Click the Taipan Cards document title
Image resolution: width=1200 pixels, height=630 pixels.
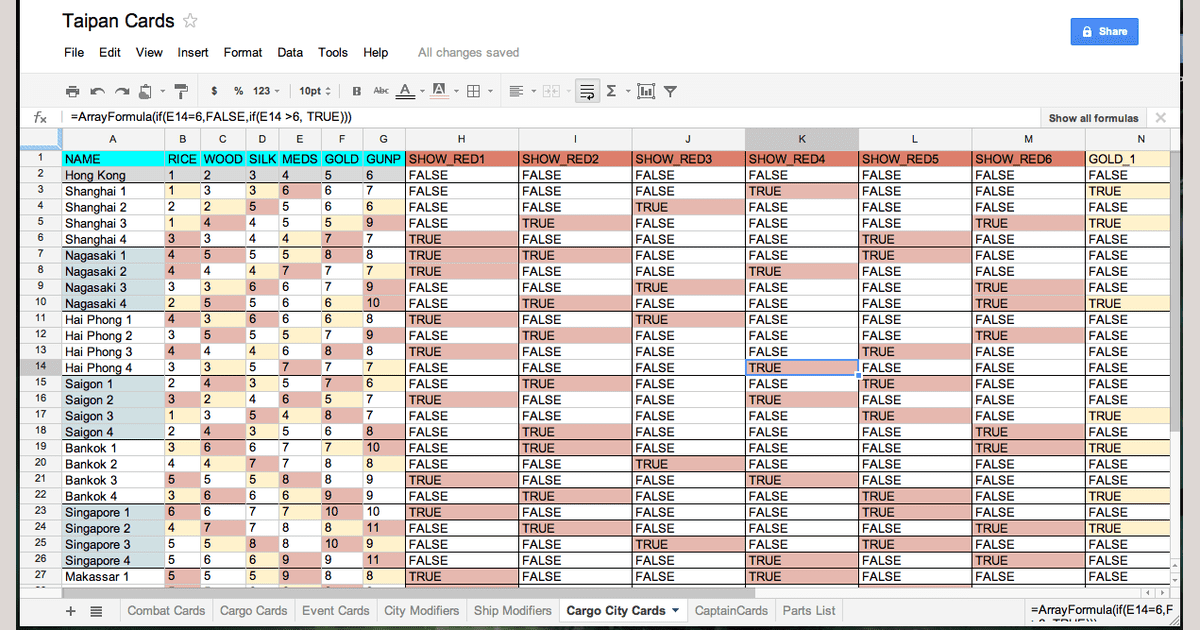(118, 21)
